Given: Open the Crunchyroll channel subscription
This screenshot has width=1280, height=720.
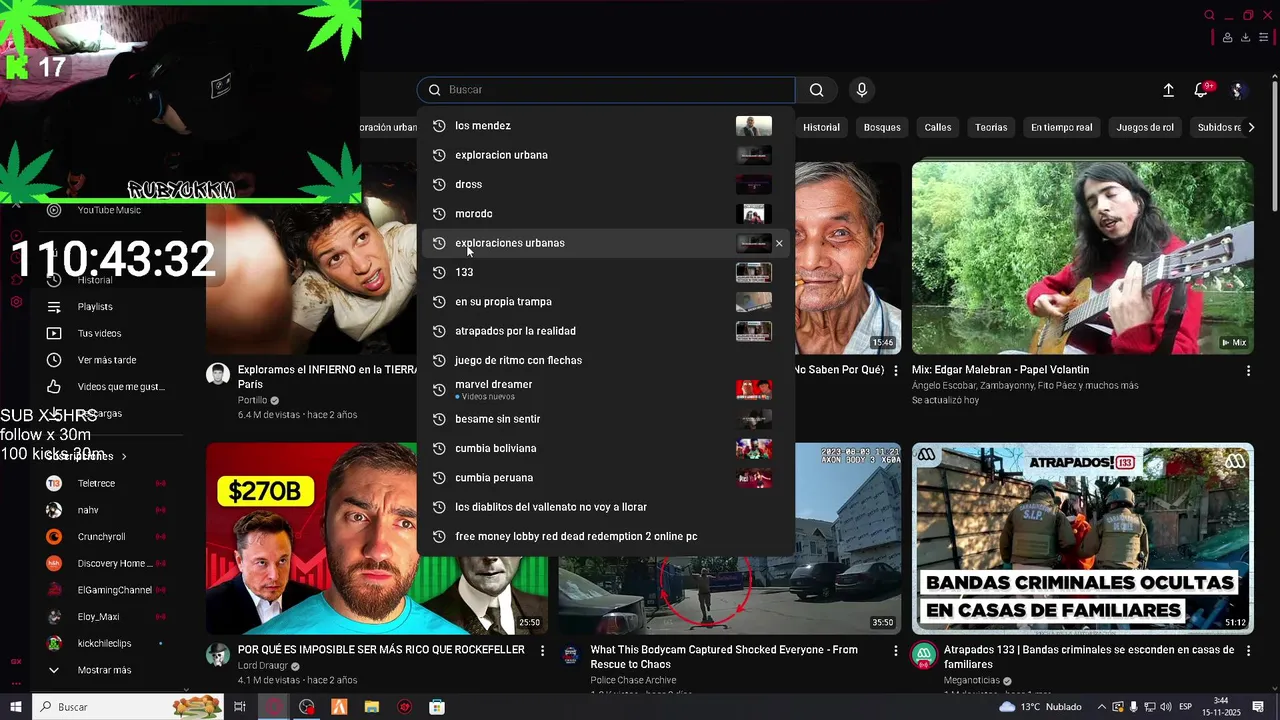Looking at the screenshot, I should point(100,537).
